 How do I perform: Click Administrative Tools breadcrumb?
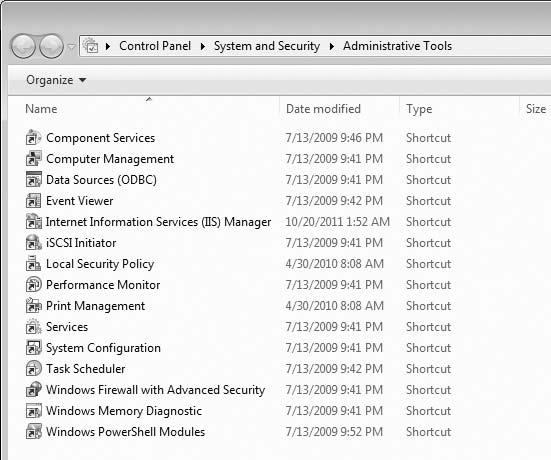397,46
